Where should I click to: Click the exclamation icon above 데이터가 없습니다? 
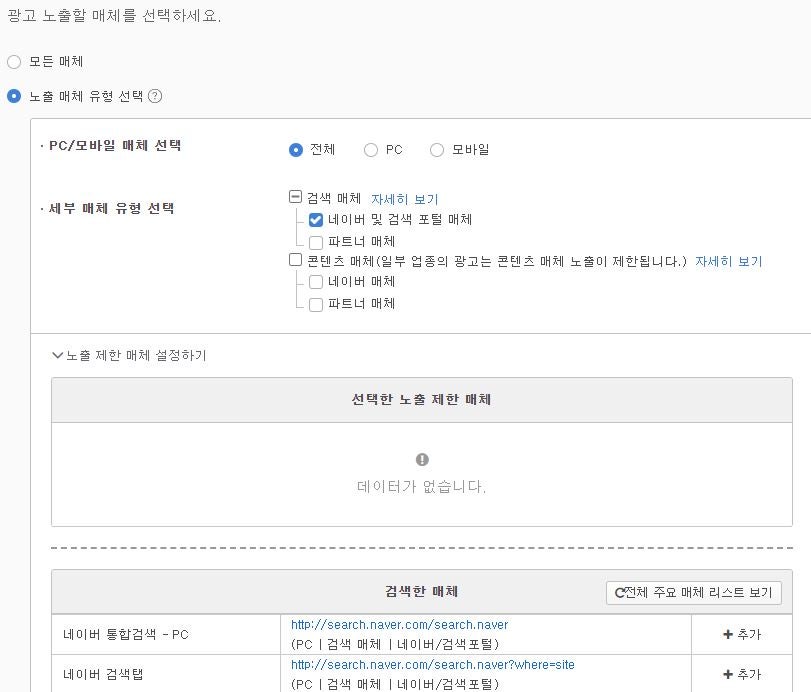point(422,459)
